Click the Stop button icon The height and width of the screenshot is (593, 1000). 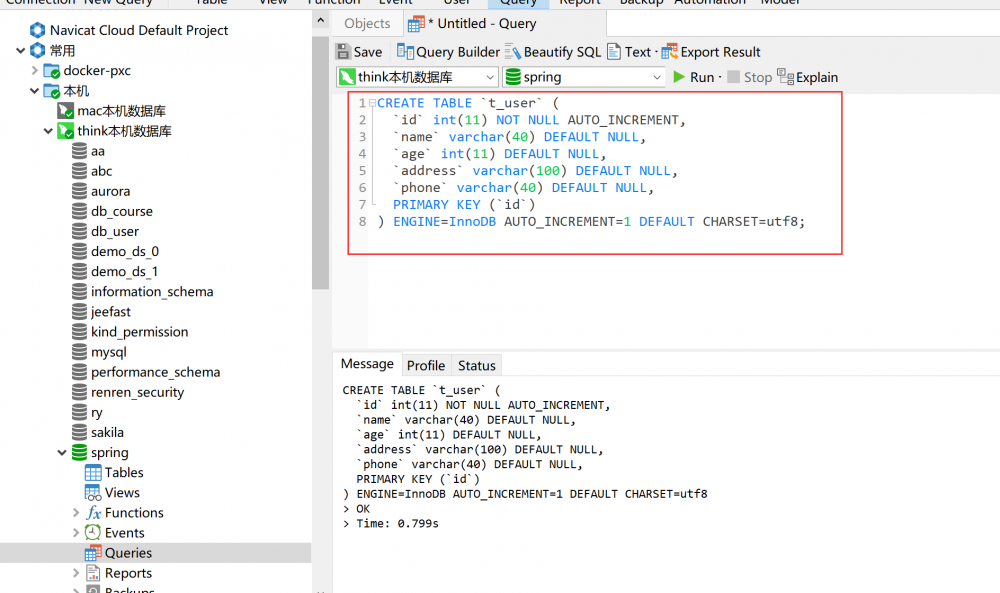[x=733, y=77]
